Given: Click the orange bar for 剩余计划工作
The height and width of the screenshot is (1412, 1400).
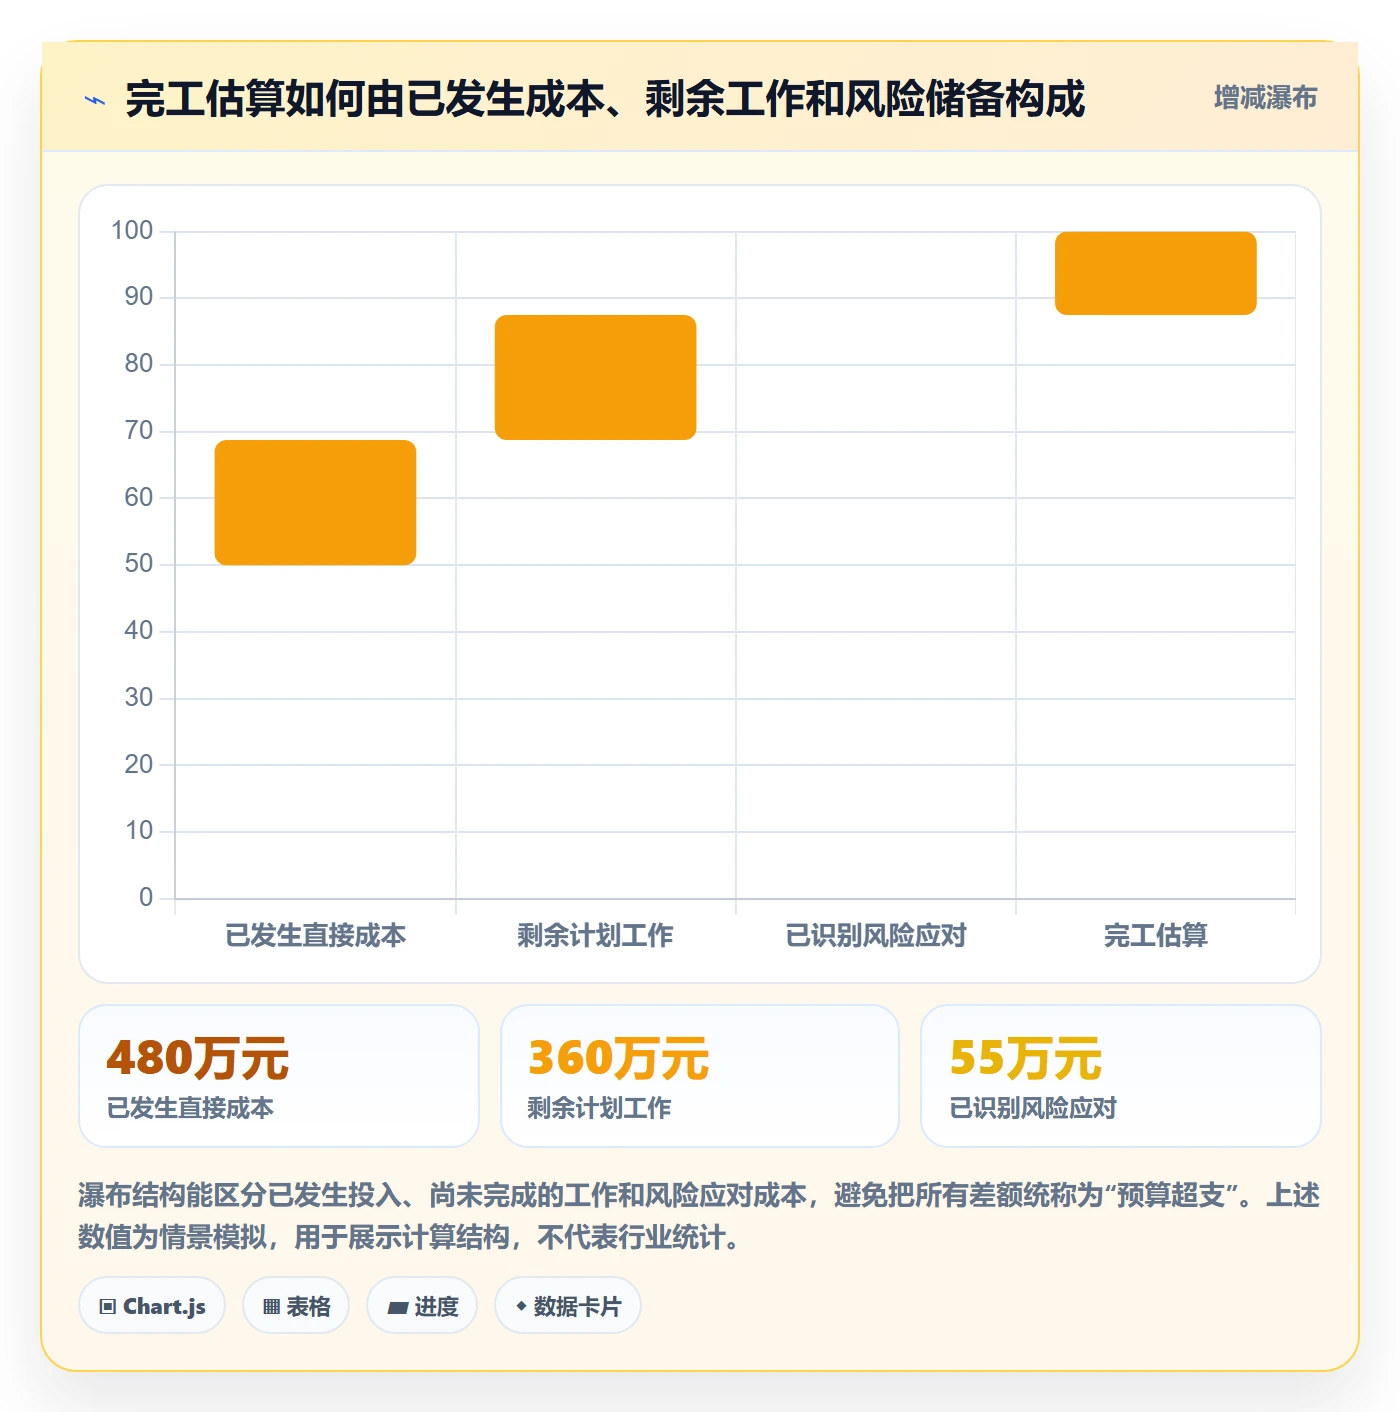Looking at the screenshot, I should pos(595,377).
